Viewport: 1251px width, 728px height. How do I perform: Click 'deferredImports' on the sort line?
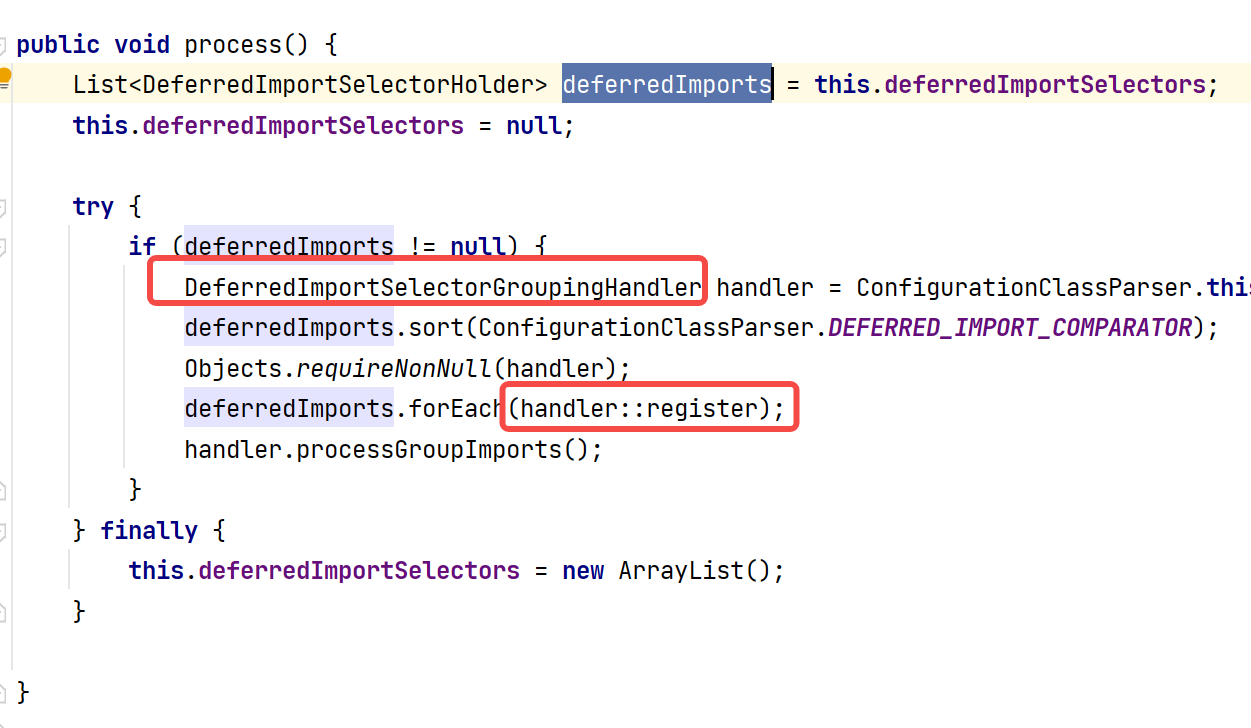289,328
